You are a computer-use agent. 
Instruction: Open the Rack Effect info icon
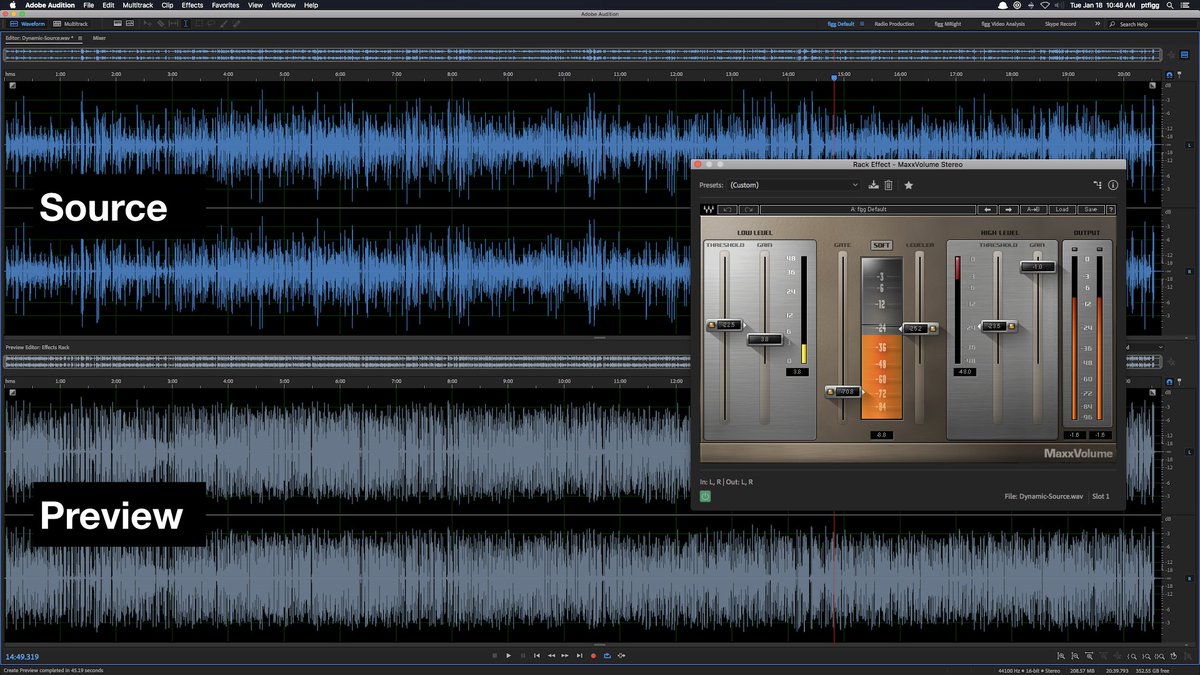[1113, 185]
